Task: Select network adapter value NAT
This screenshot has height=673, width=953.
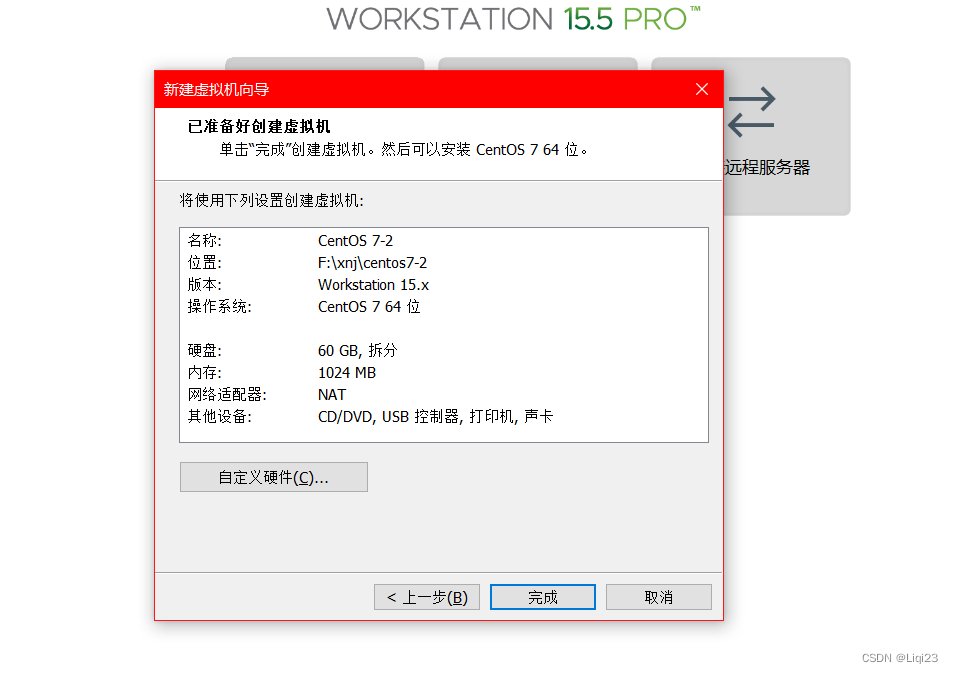Action: pyautogui.click(x=332, y=395)
